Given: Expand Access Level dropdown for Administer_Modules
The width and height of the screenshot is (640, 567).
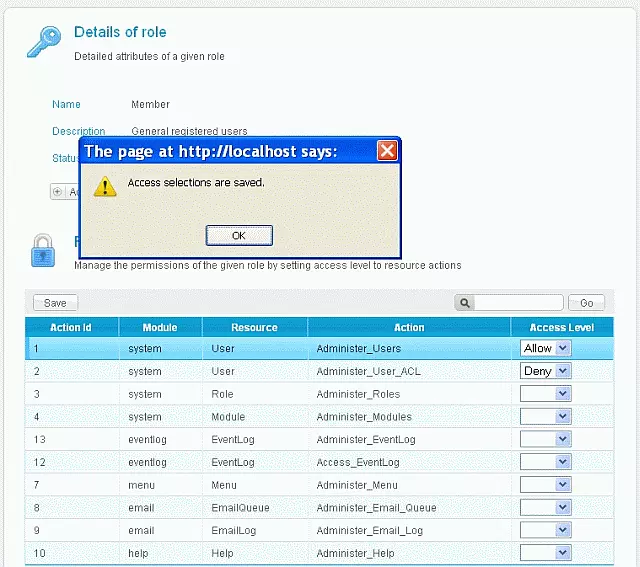Looking at the screenshot, I should (x=545, y=417).
